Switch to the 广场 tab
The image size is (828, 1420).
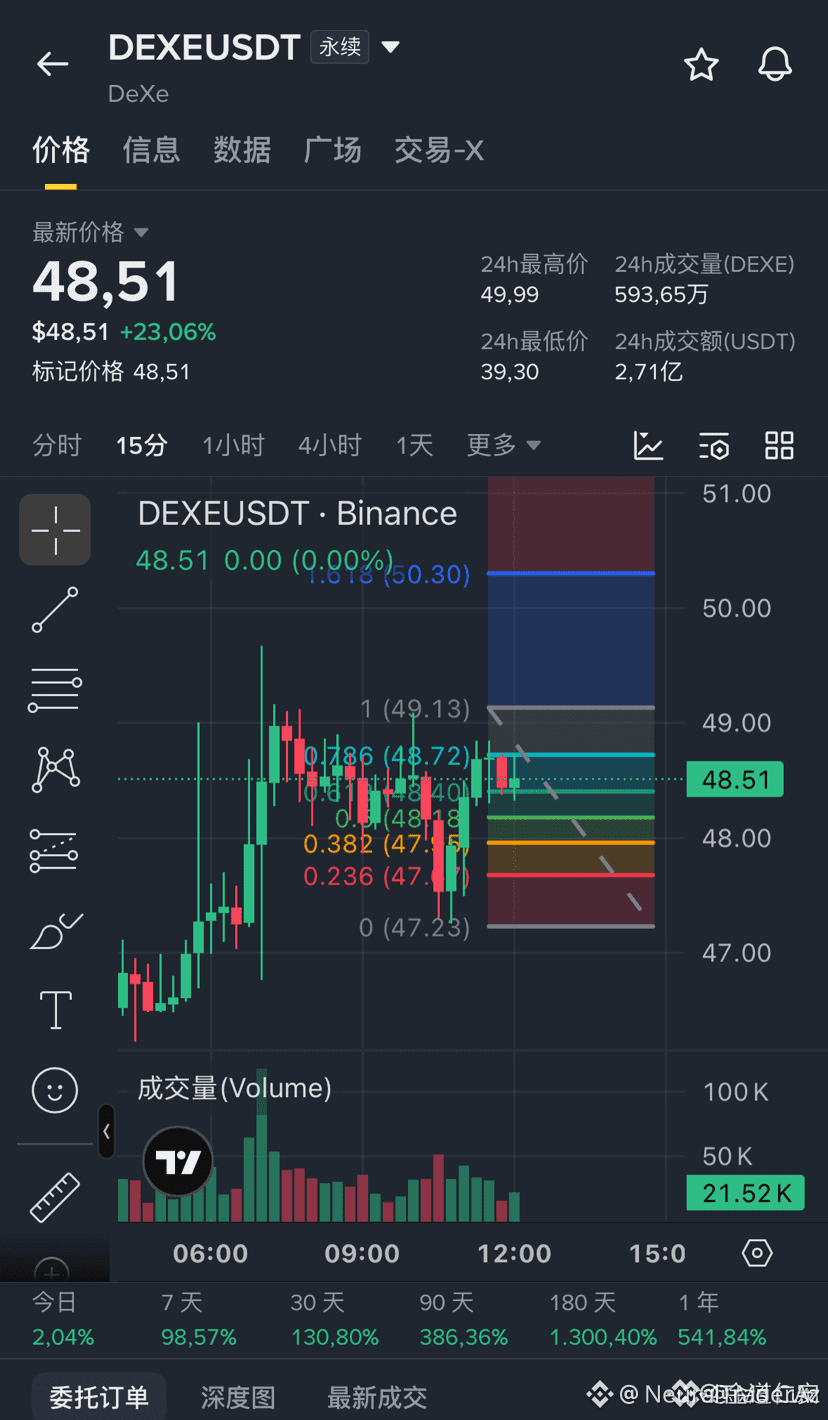tap(332, 150)
